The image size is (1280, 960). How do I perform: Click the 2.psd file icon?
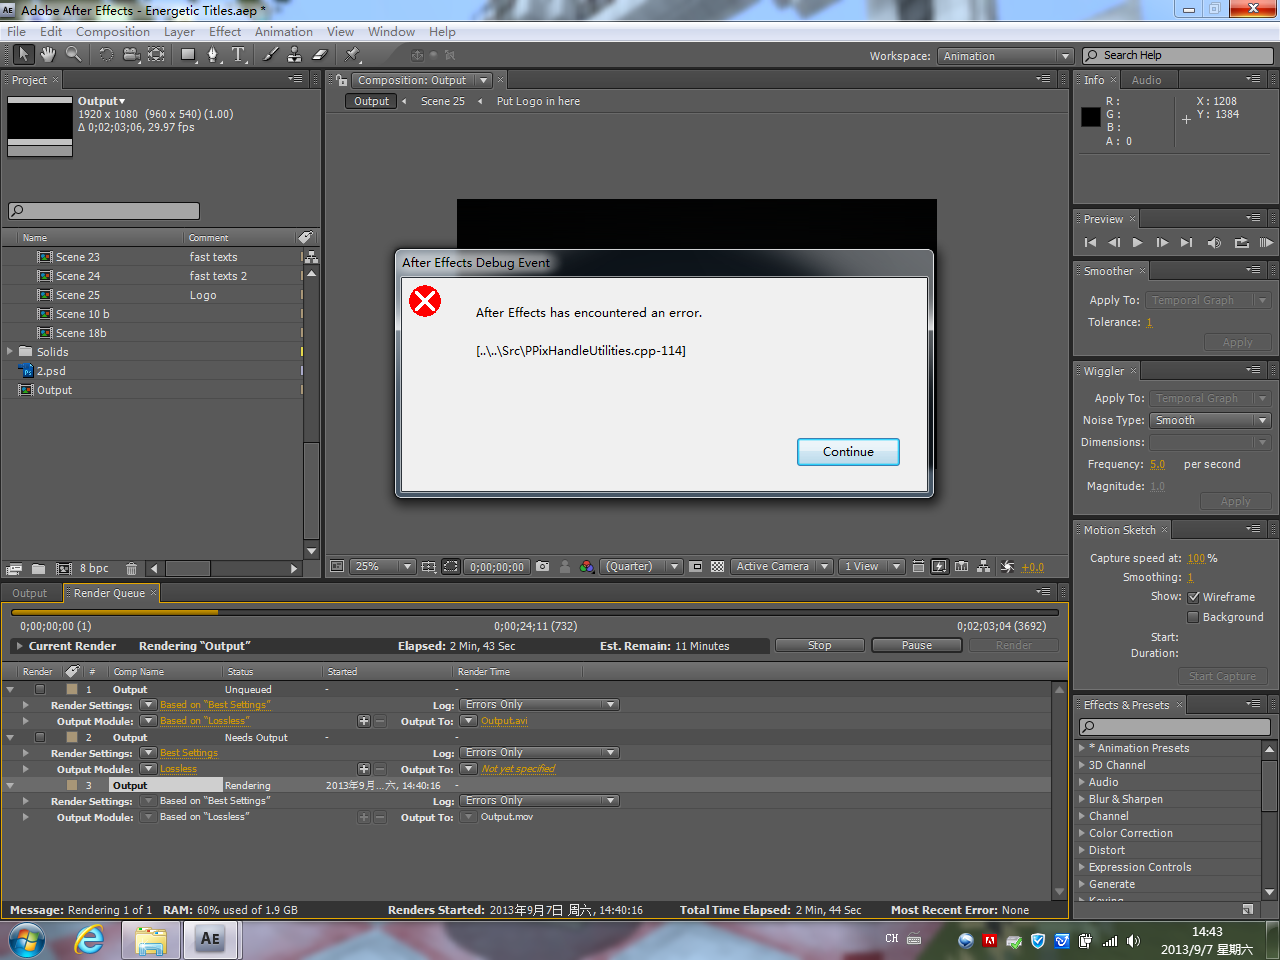pyautogui.click(x=27, y=371)
